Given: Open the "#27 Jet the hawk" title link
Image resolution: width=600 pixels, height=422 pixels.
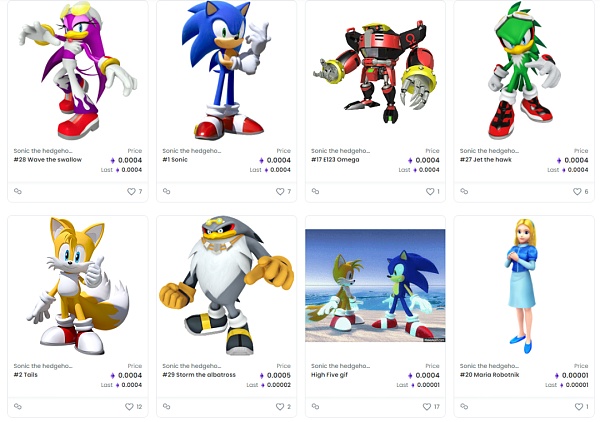Looking at the screenshot, I should pos(488,160).
